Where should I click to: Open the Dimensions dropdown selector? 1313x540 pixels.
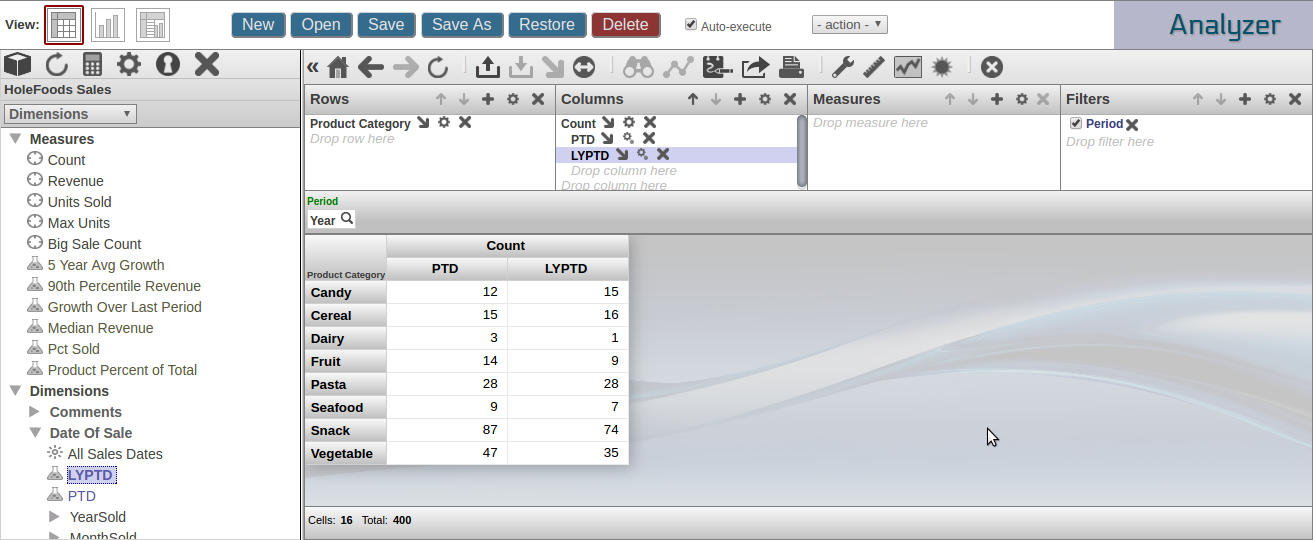(x=71, y=114)
